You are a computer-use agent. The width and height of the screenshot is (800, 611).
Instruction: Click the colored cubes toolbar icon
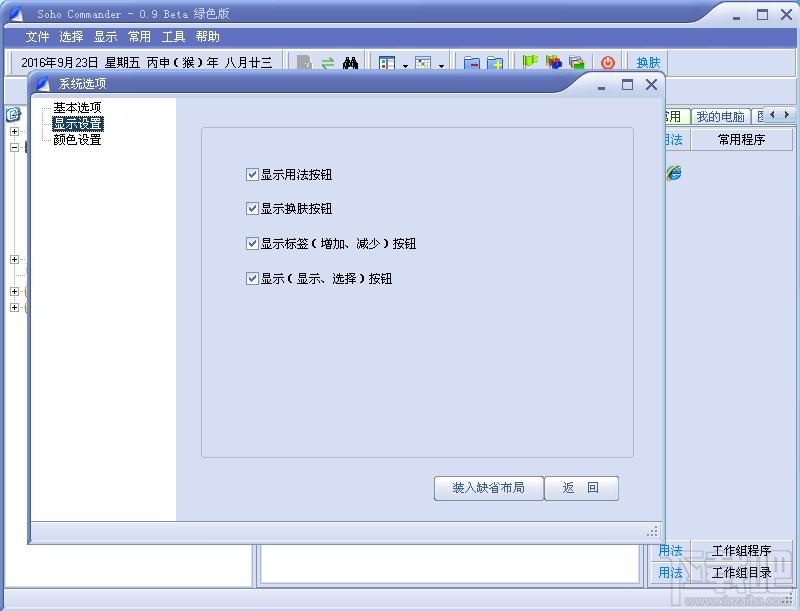(x=554, y=62)
